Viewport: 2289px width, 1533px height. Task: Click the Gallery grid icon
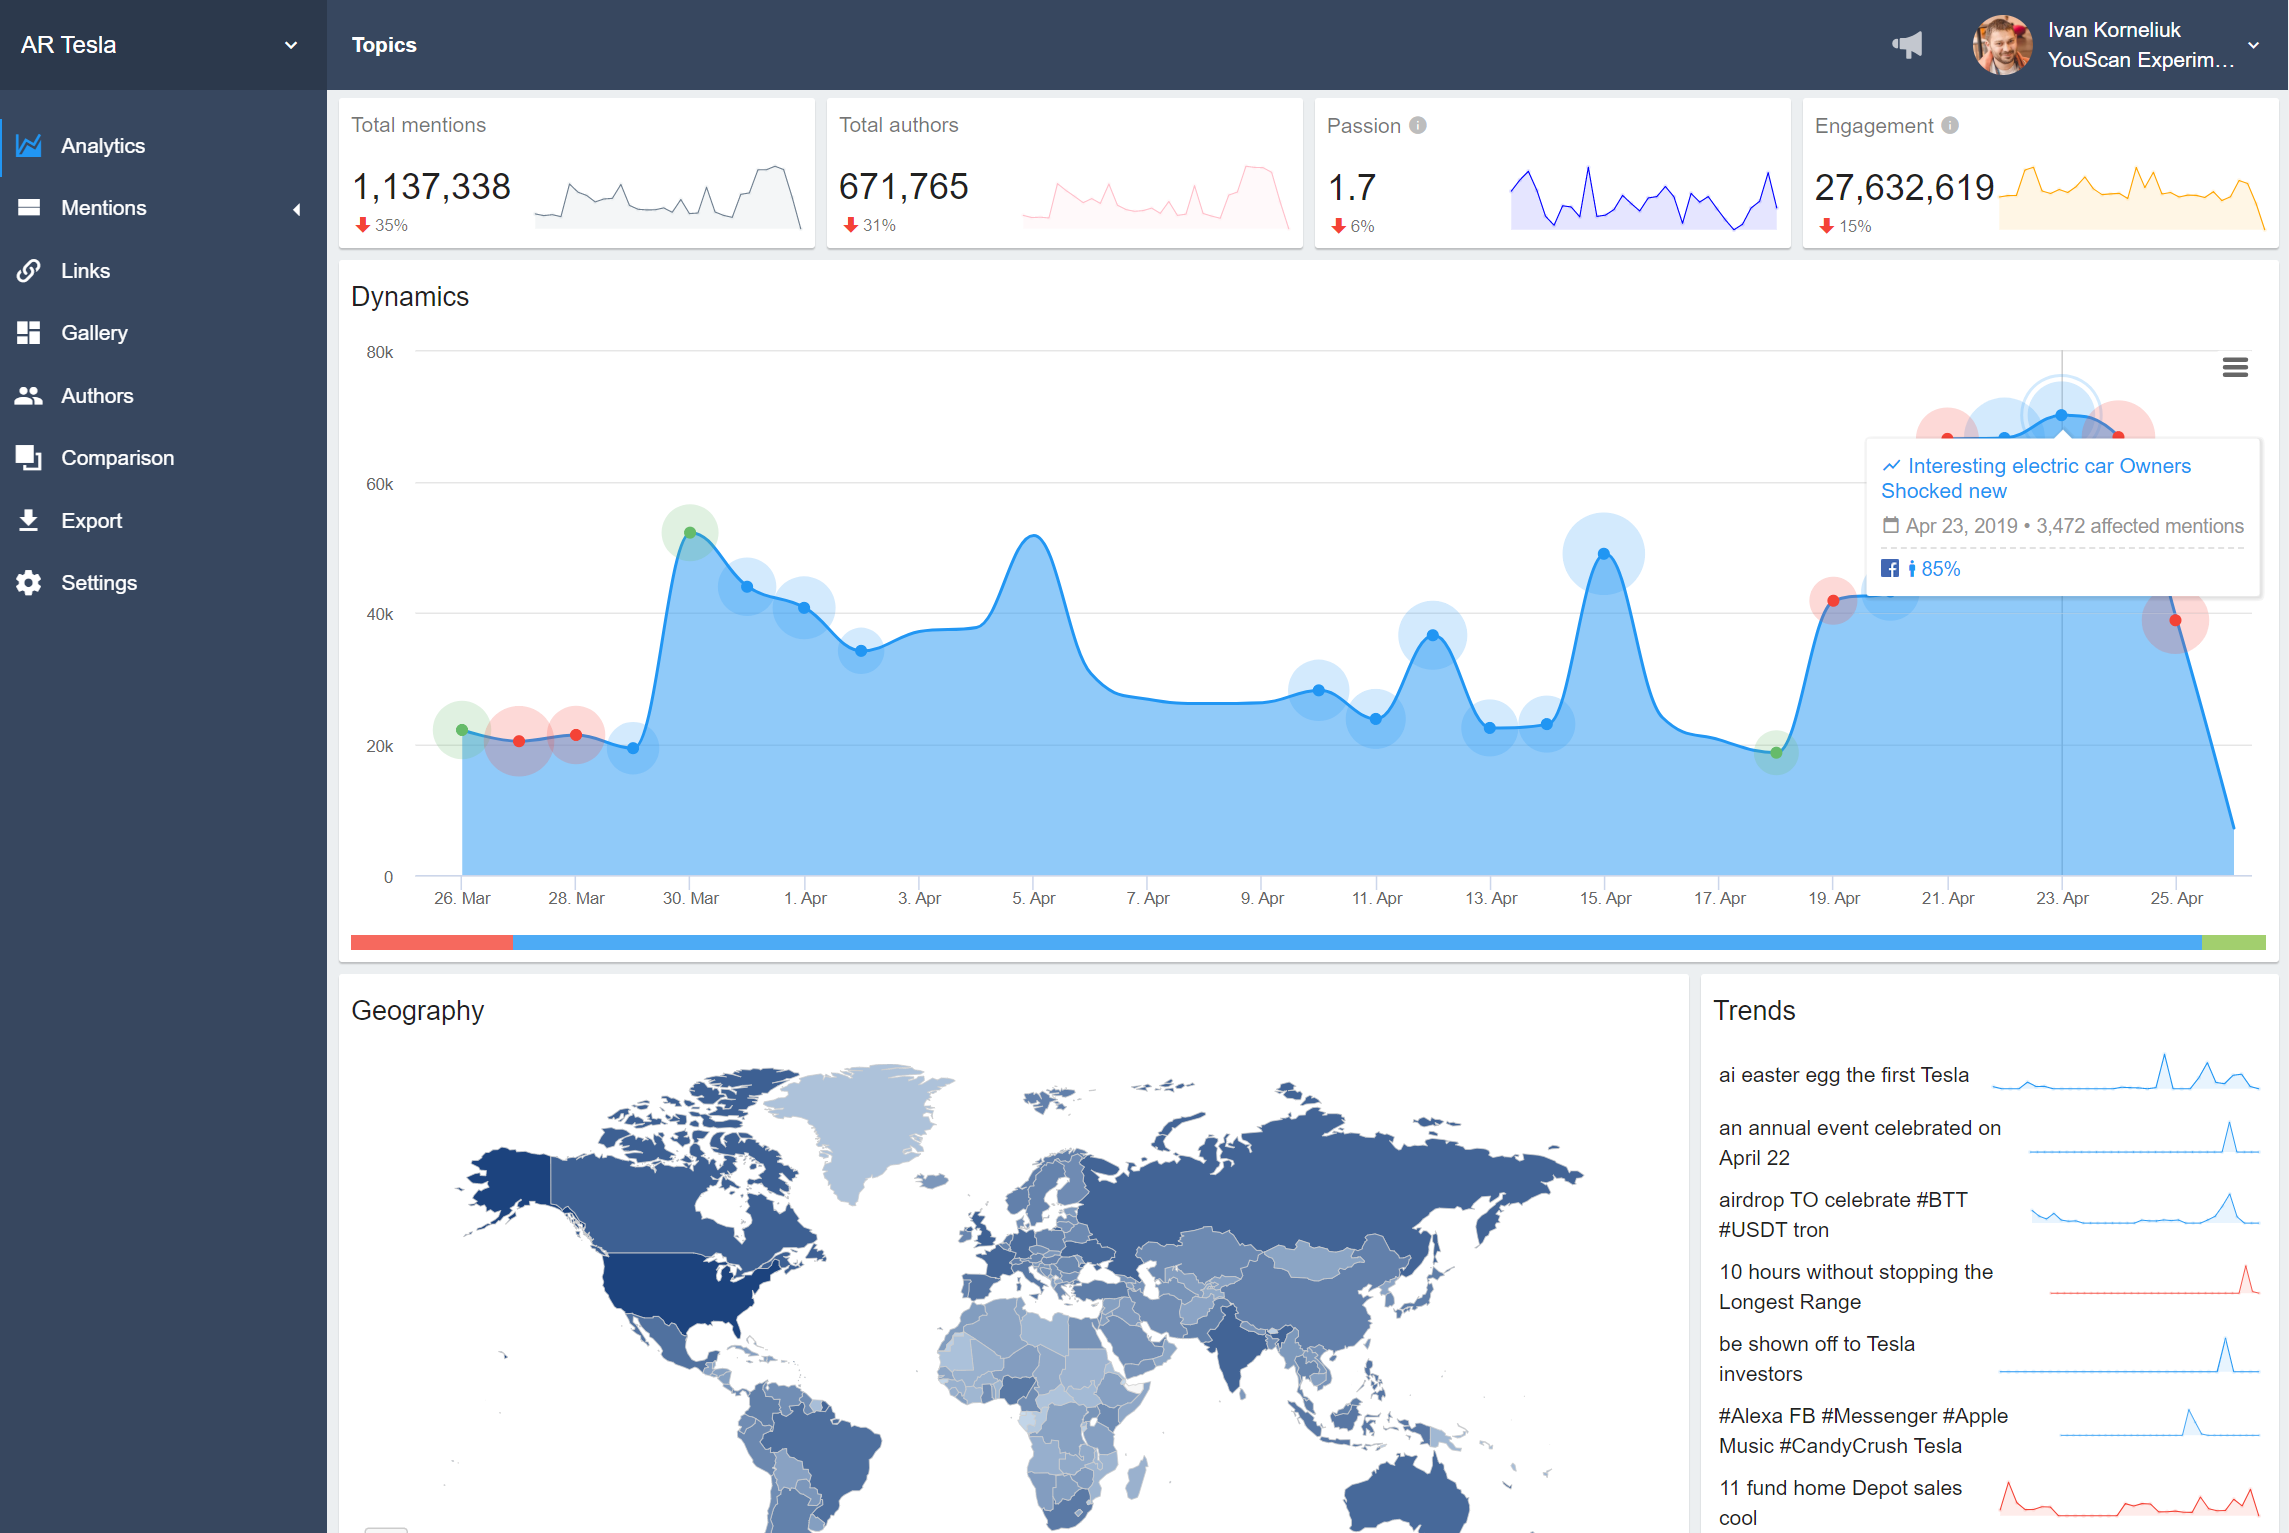pyautogui.click(x=29, y=333)
